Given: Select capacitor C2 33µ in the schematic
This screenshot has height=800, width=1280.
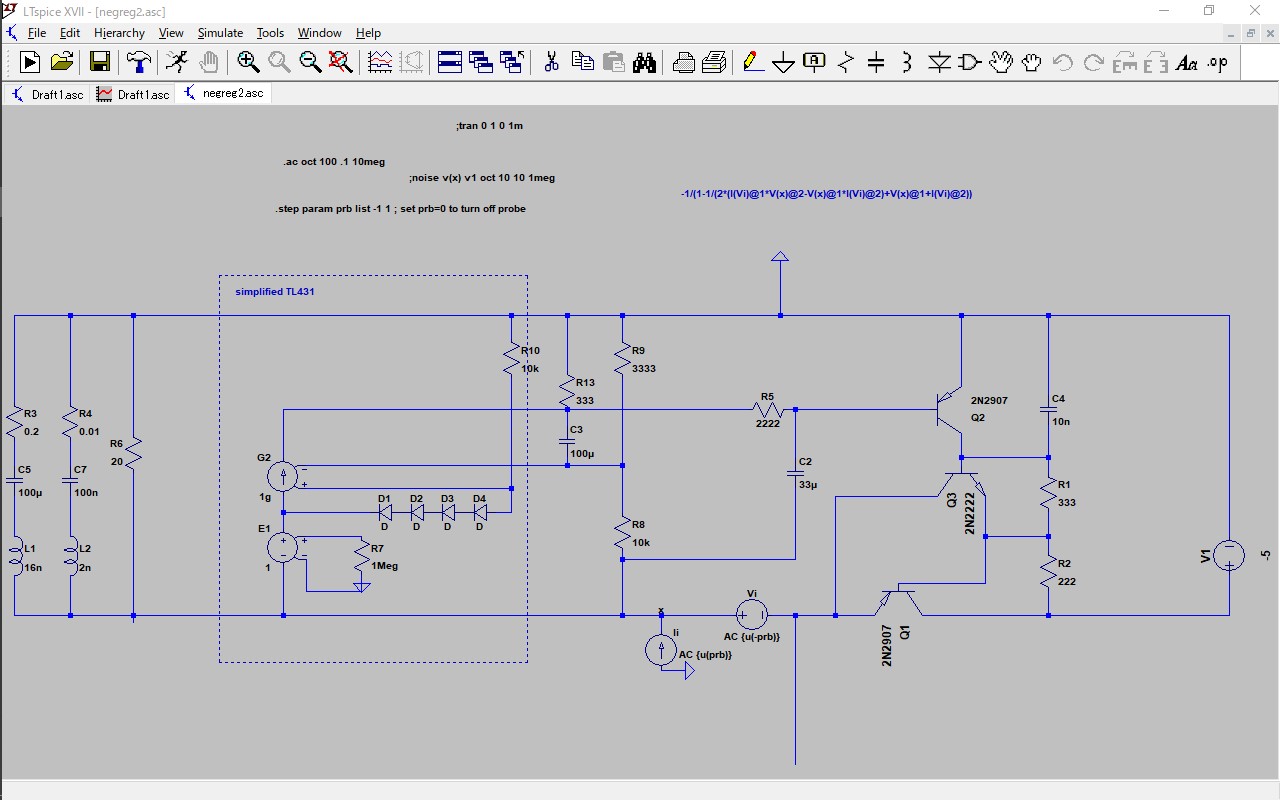Looking at the screenshot, I should coord(796,473).
